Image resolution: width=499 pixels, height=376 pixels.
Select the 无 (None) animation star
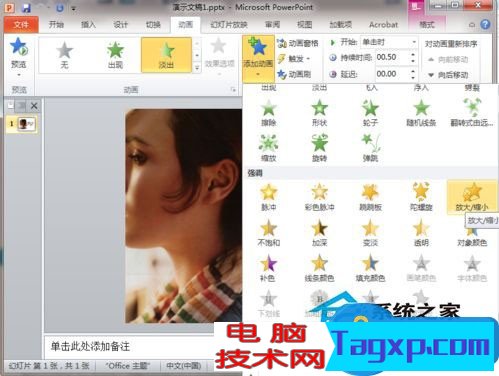64,55
